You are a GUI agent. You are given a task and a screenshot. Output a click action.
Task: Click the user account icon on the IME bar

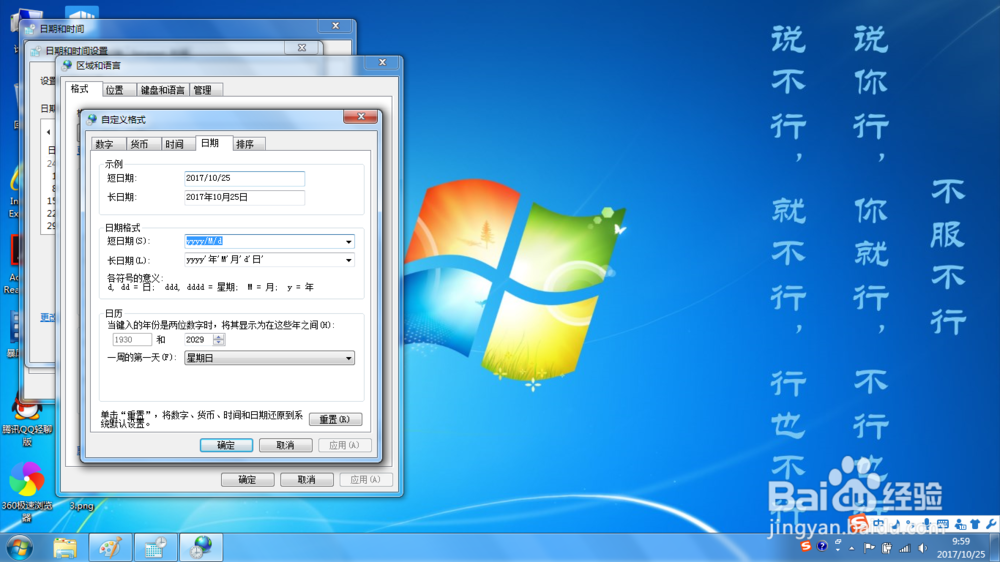tap(960, 524)
